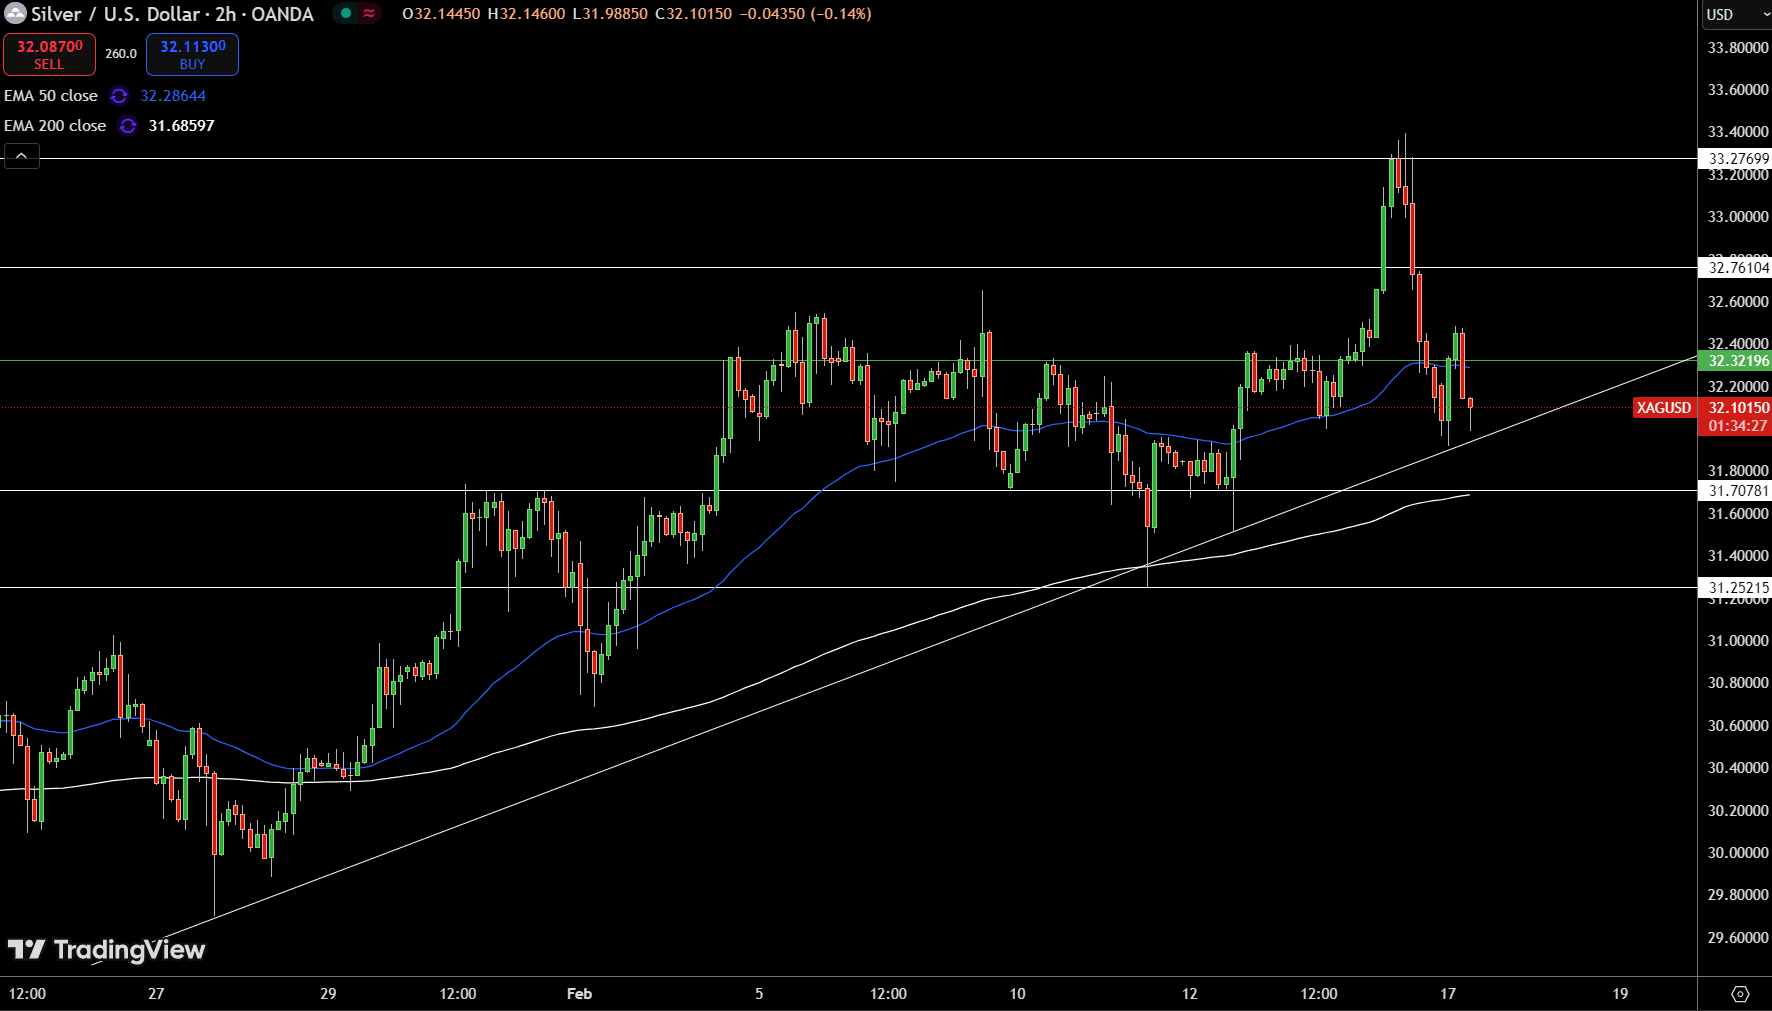The height and width of the screenshot is (1011, 1772).
Task: Click the BUY button at 32.11300
Action: coord(192,54)
